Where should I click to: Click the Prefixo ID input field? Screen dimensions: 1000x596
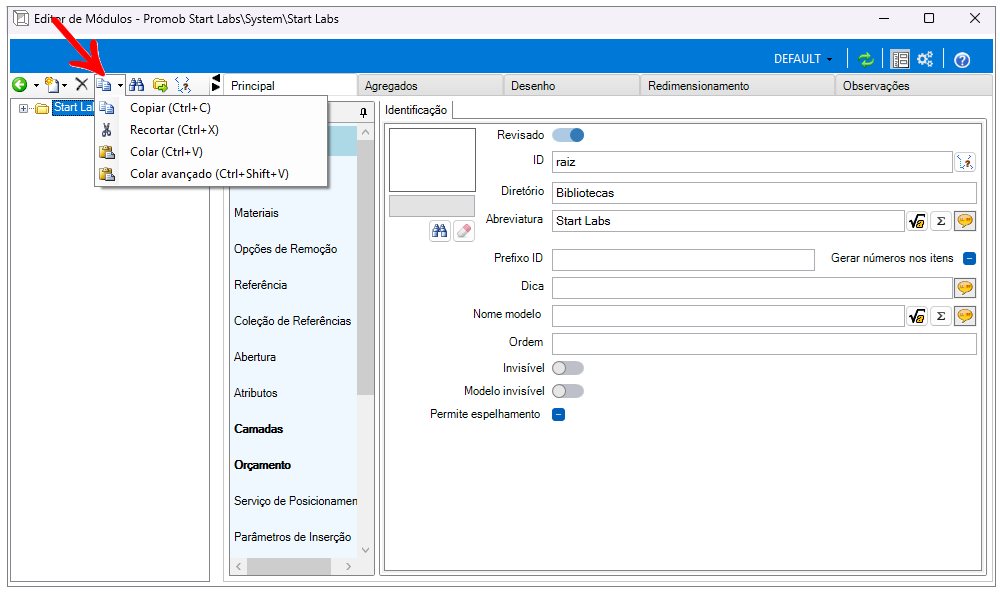[683, 260]
